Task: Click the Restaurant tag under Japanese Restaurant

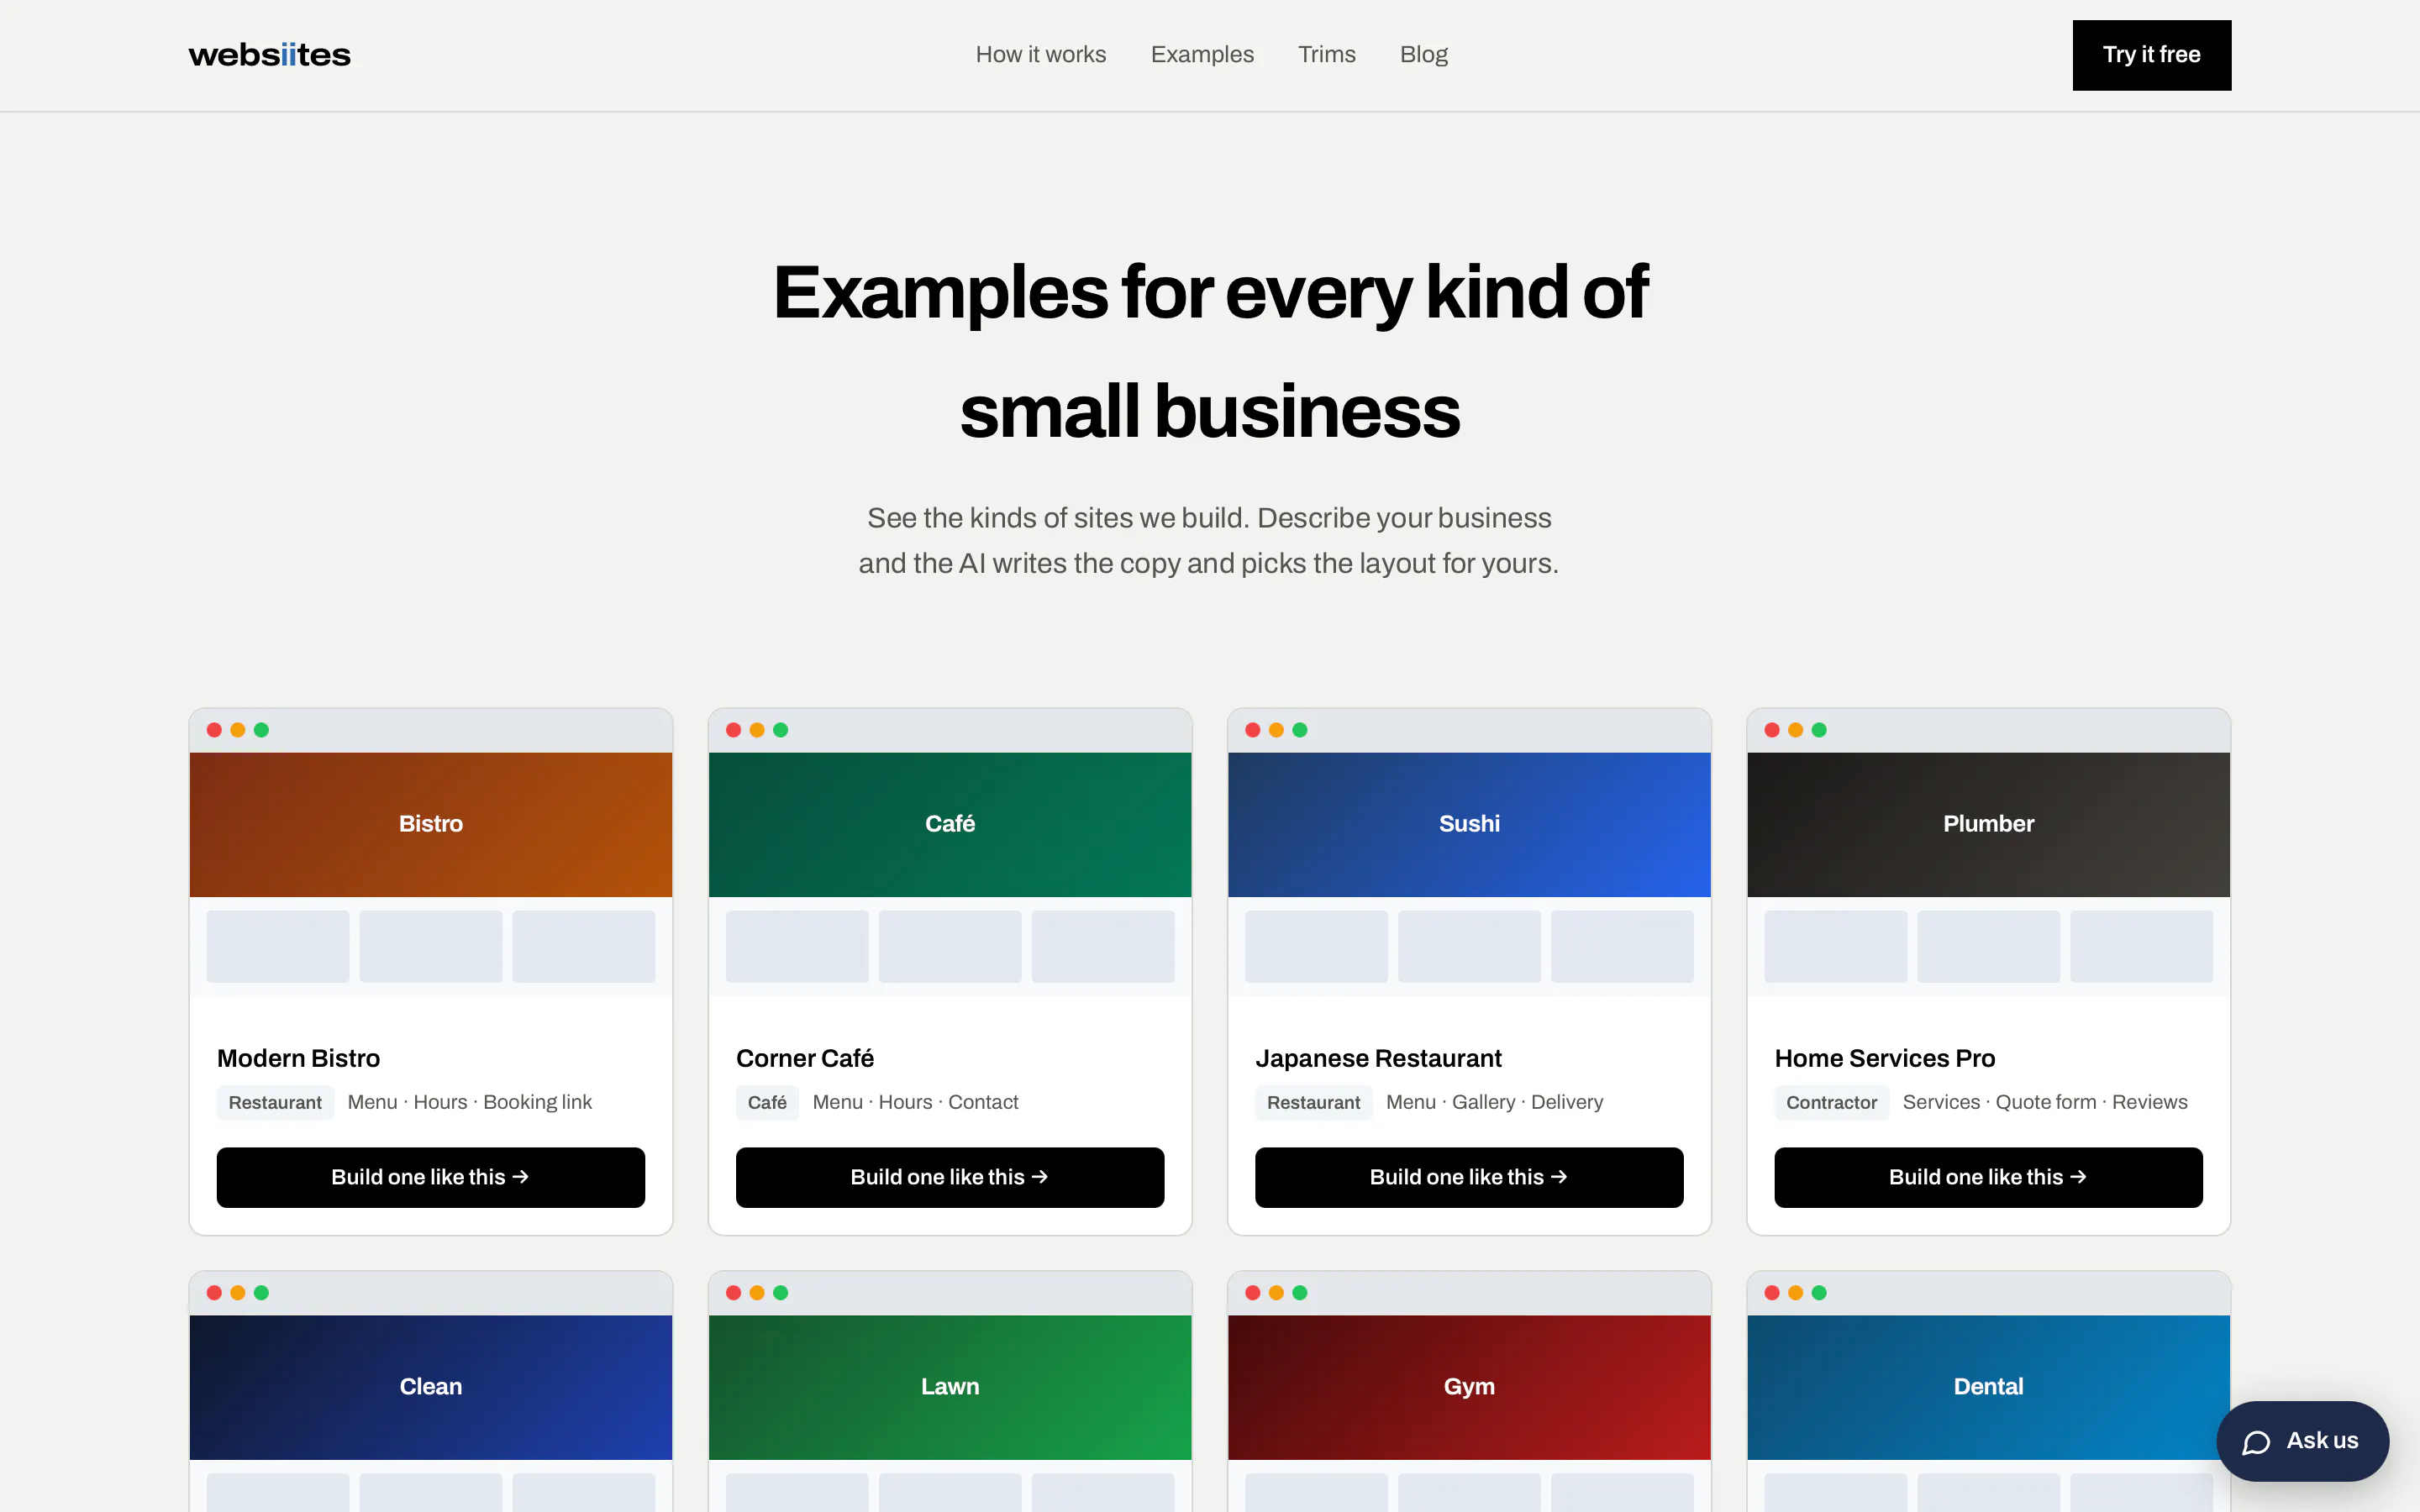Action: point(1313,1102)
